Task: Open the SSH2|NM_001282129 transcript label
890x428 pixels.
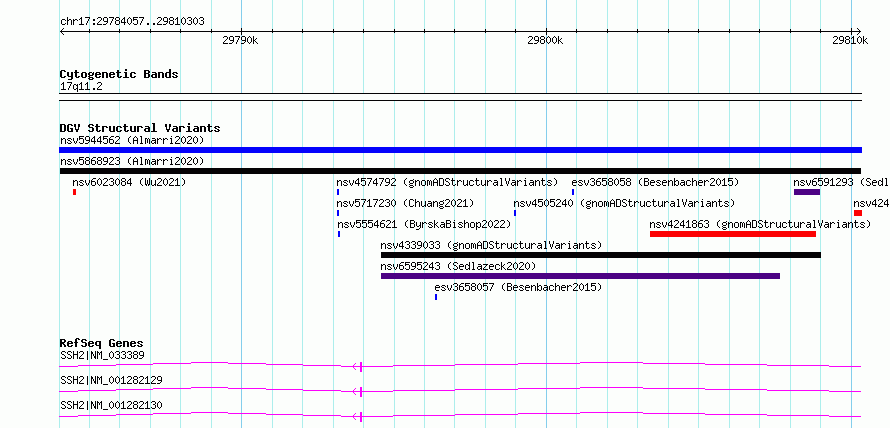Action: click(111, 380)
